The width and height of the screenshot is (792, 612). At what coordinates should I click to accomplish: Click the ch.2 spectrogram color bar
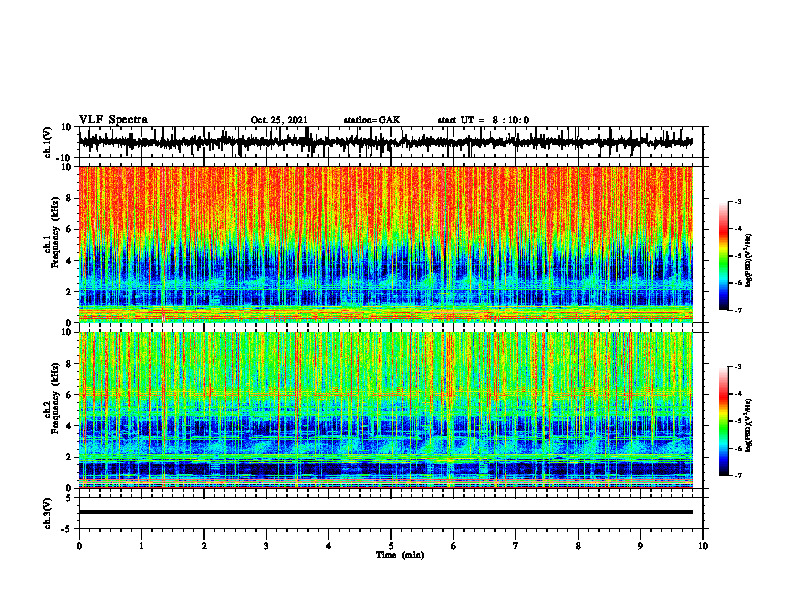point(723,421)
